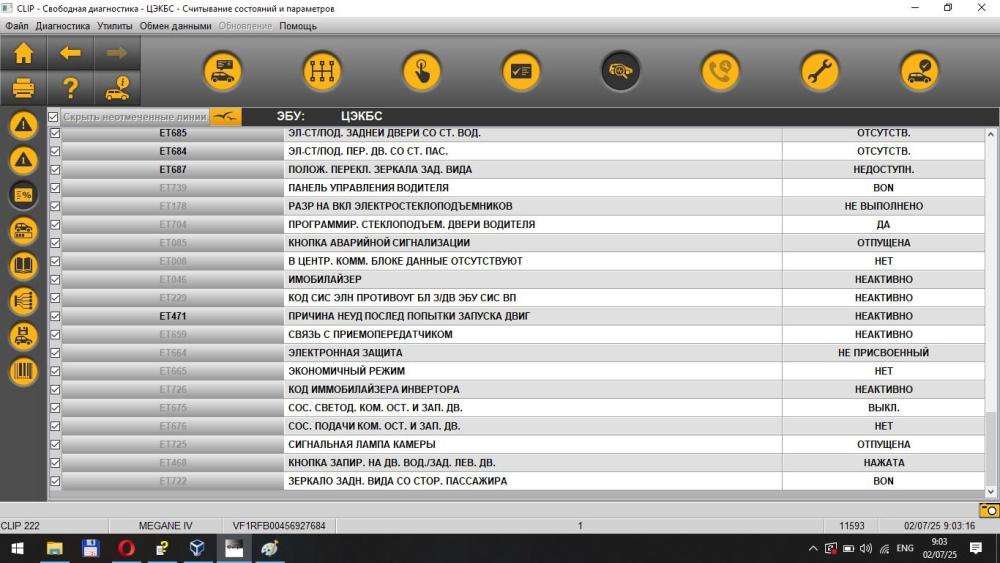Image resolution: width=1000 pixels, height=563 pixels.
Task: Open the question mark help icon
Action: tap(70, 88)
